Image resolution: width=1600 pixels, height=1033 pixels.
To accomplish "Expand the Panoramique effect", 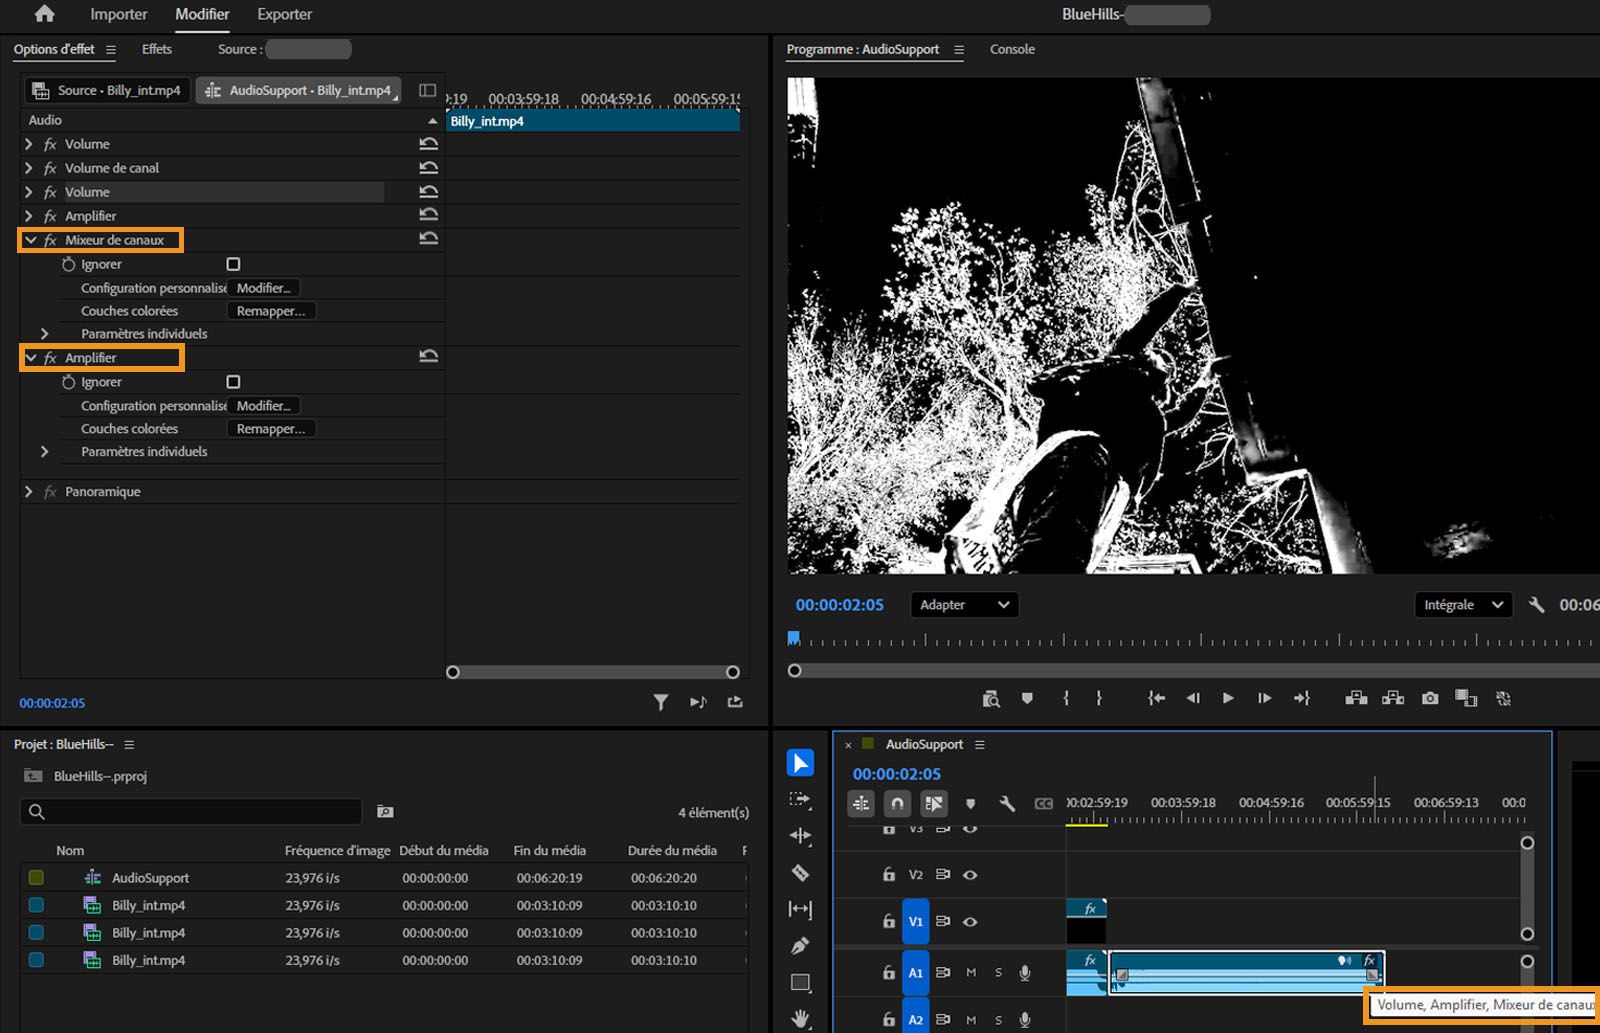I will 29,492.
